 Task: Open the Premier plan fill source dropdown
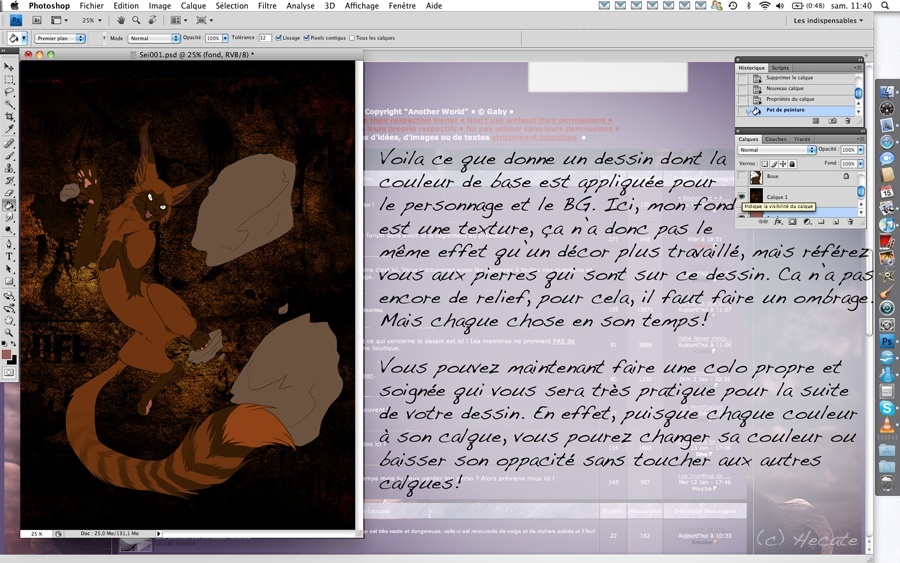pos(60,38)
